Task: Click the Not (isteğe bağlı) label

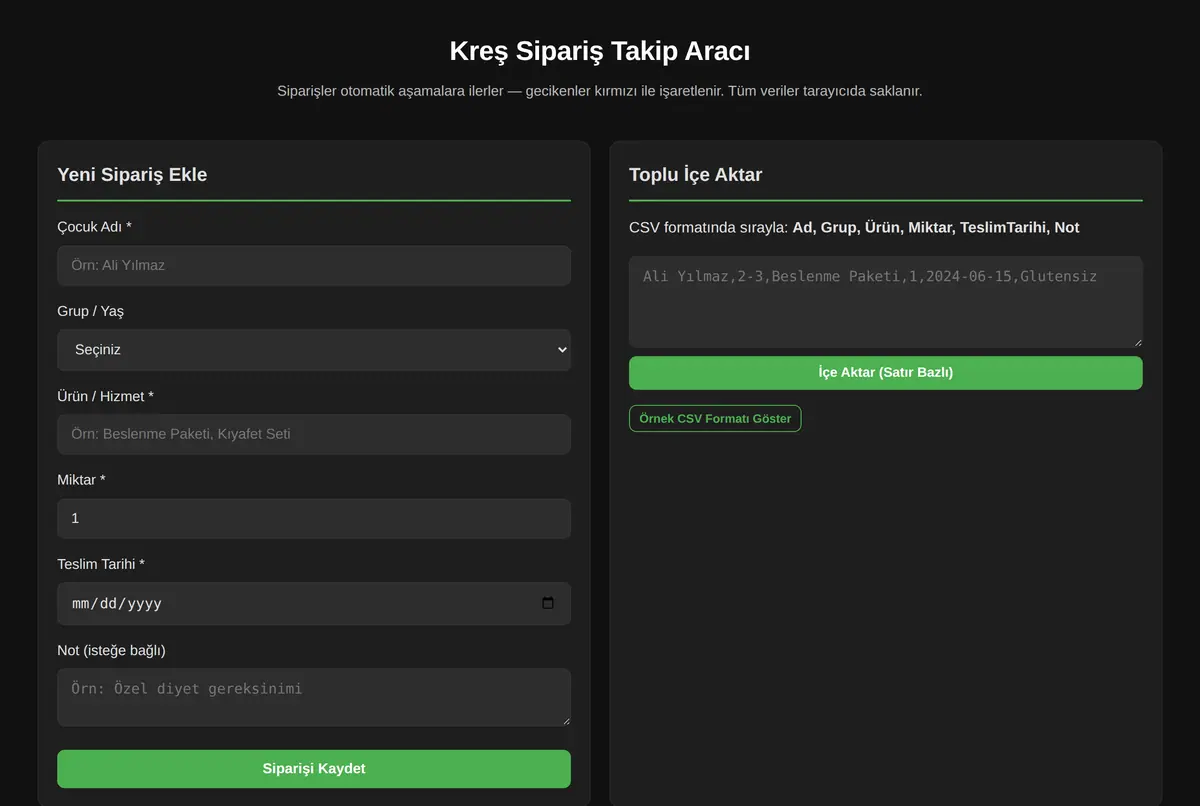Action: [111, 650]
